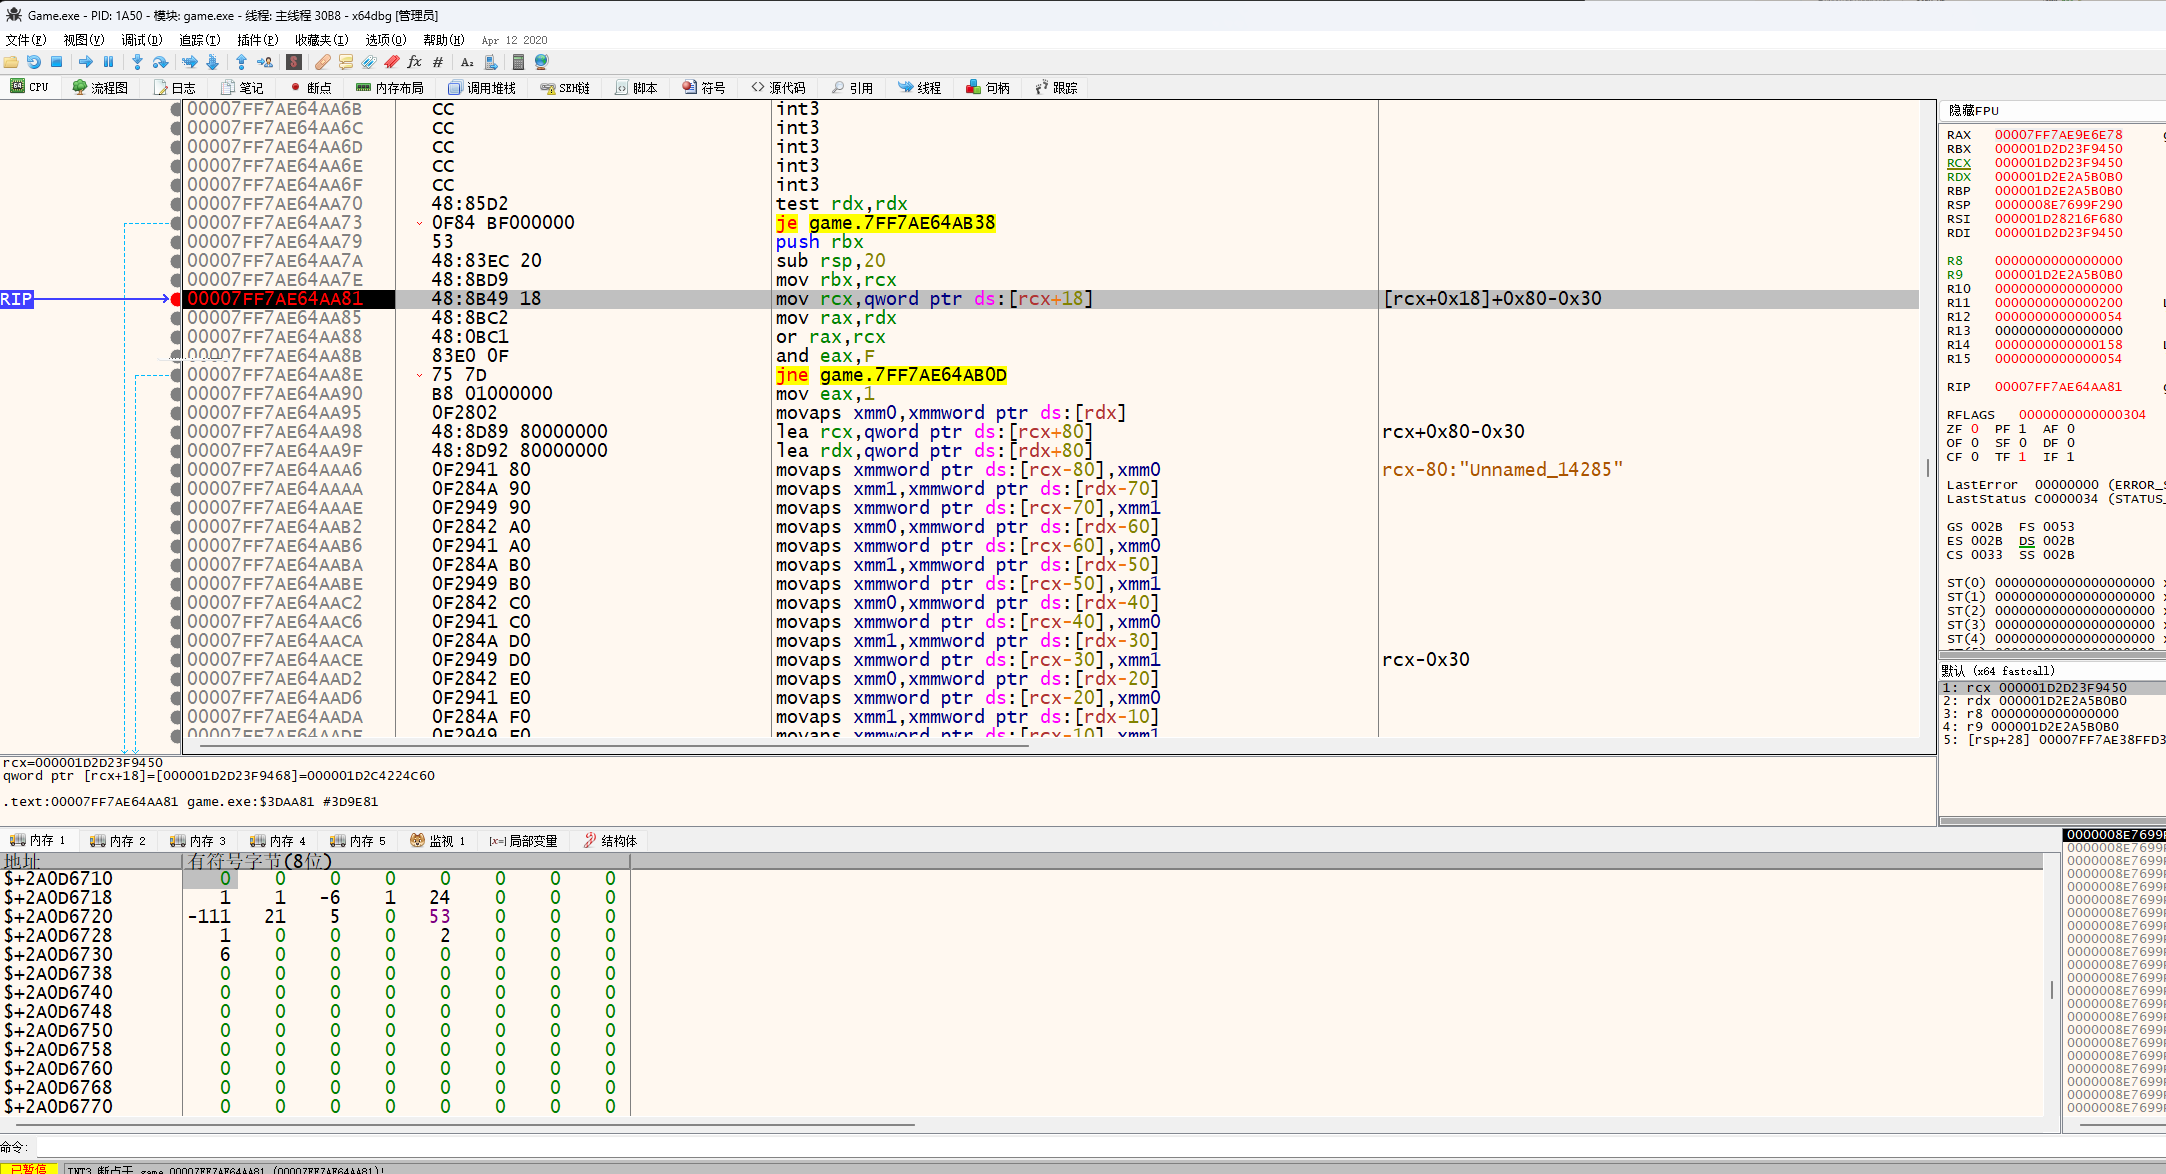This screenshot has width=2166, height=1174.
Task: Switch to the 断点 breakpoints tab
Action: 311,88
